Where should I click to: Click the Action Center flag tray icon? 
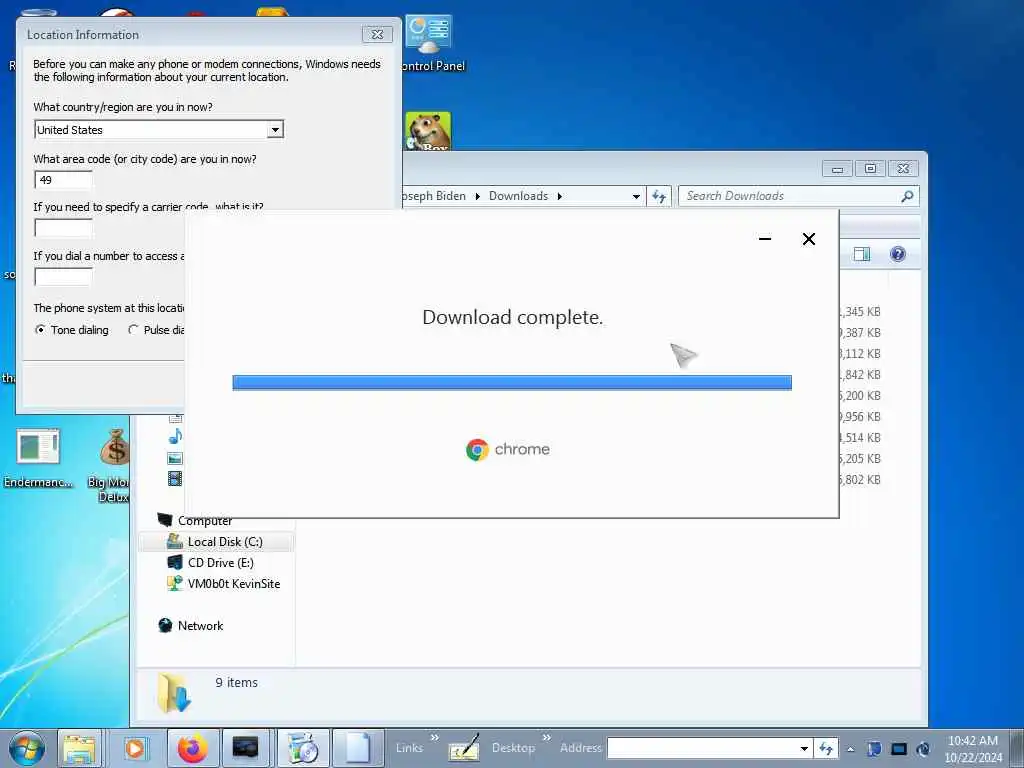click(x=874, y=749)
